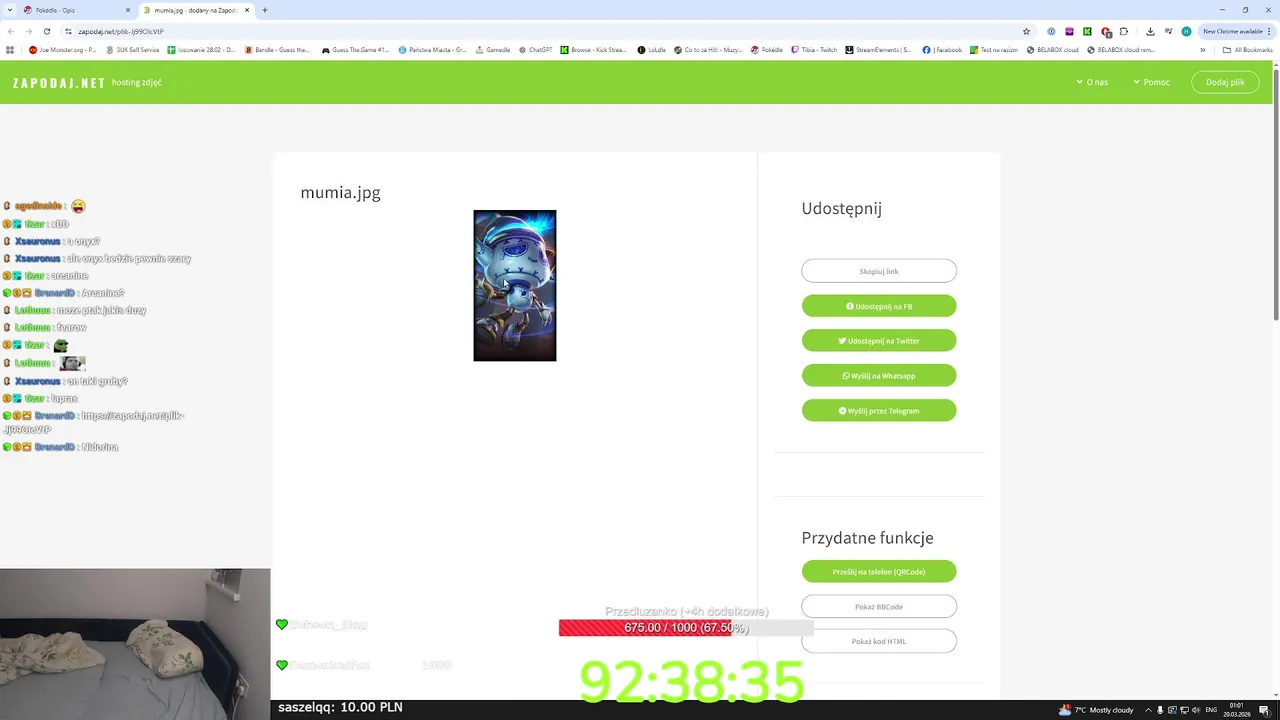Screen dimensions: 1280x720
Task: Switch the ENG input language indicator
Action: click(1211, 710)
